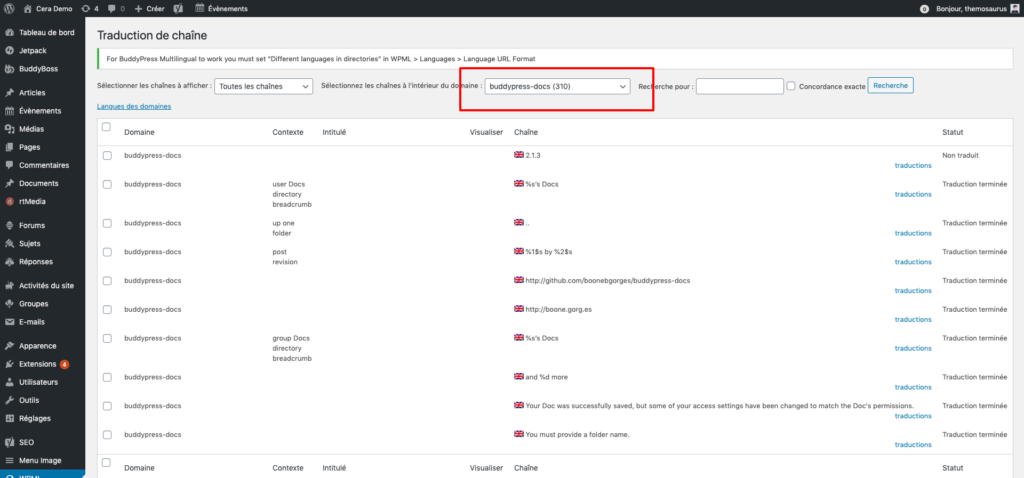
Task: Click the Yoast SEO toolbar icon
Action: coord(178,8)
